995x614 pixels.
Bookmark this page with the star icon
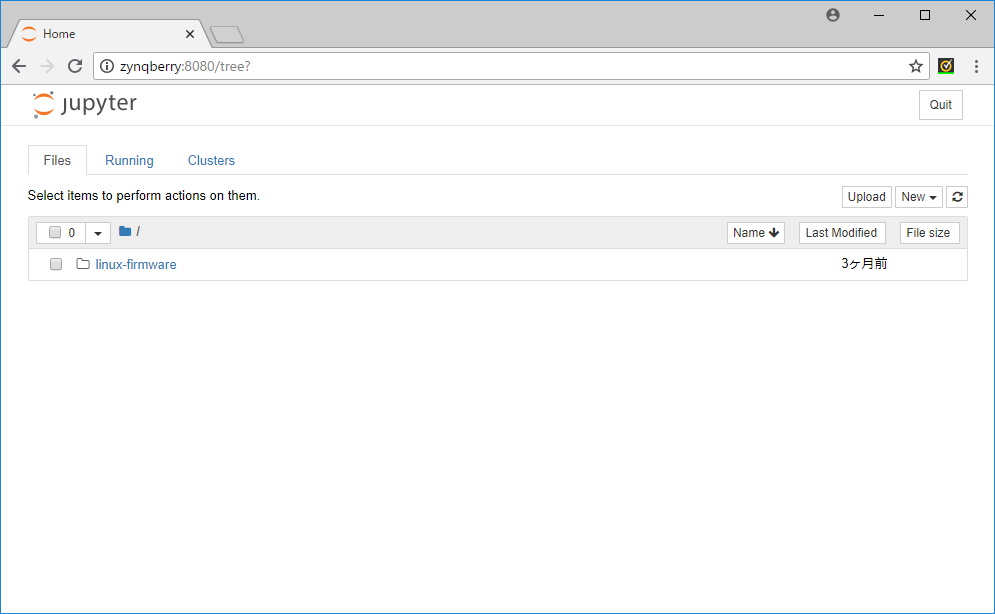[x=915, y=66]
